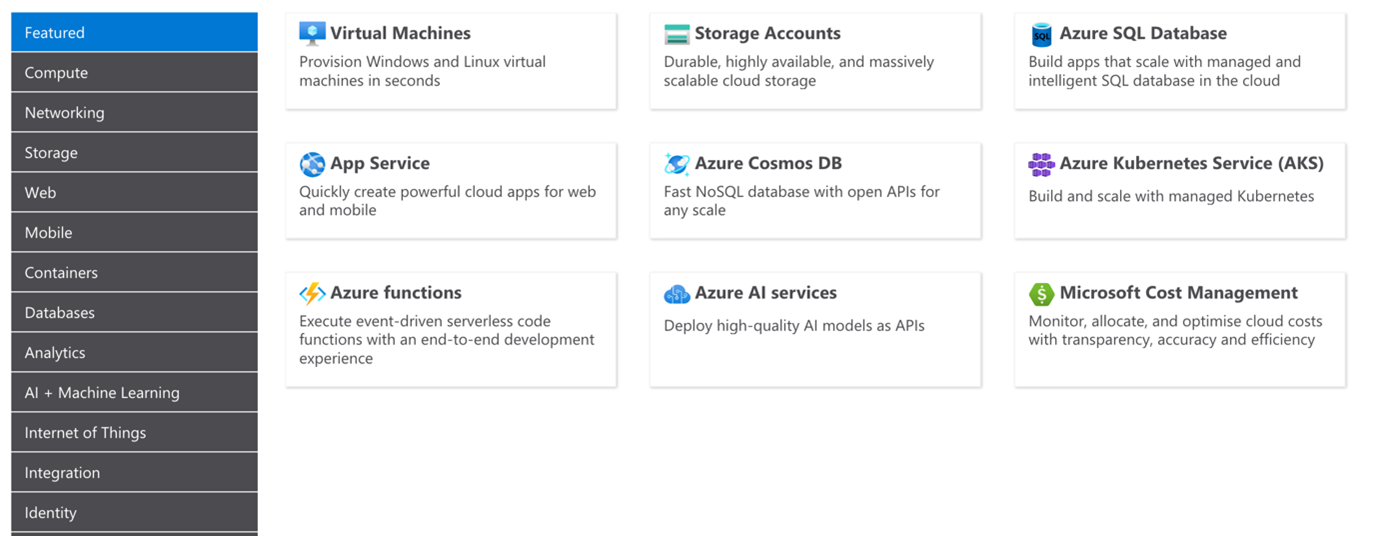Select Internet of Things category

[x=134, y=432]
